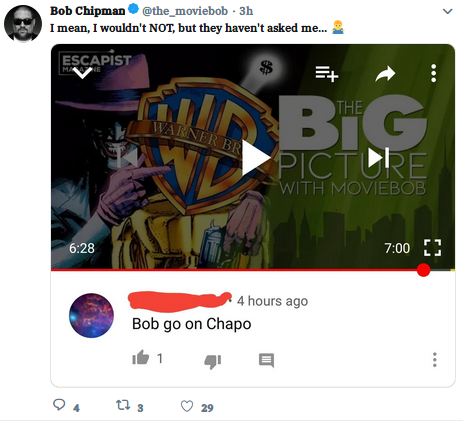Play the Big Picture video
Viewport: 463px width, 422px height.
256,158
